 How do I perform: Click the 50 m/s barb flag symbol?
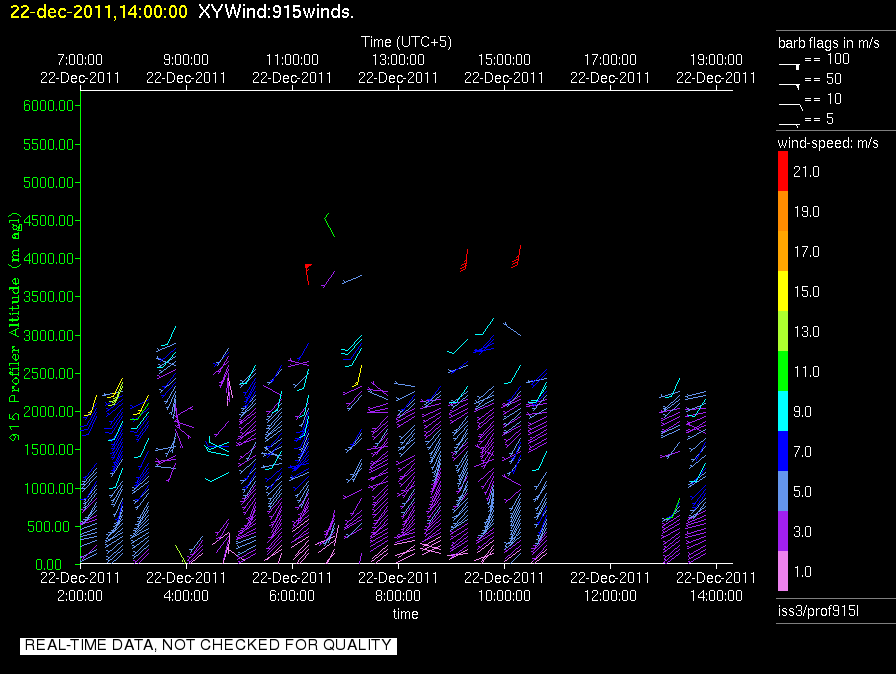(x=789, y=86)
